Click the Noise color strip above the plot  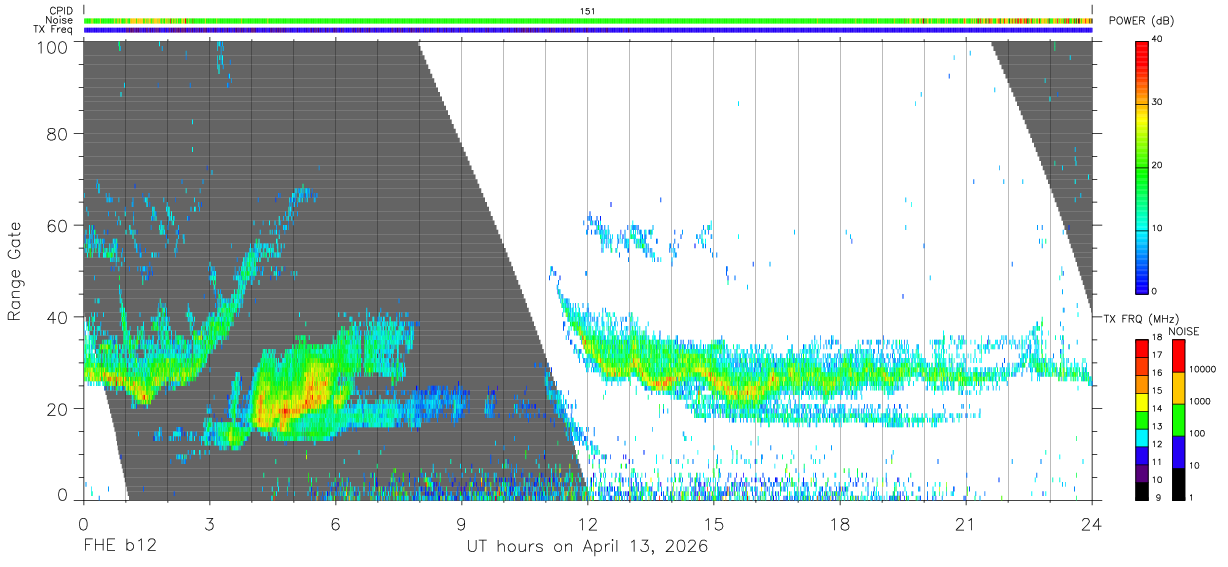pos(588,20)
